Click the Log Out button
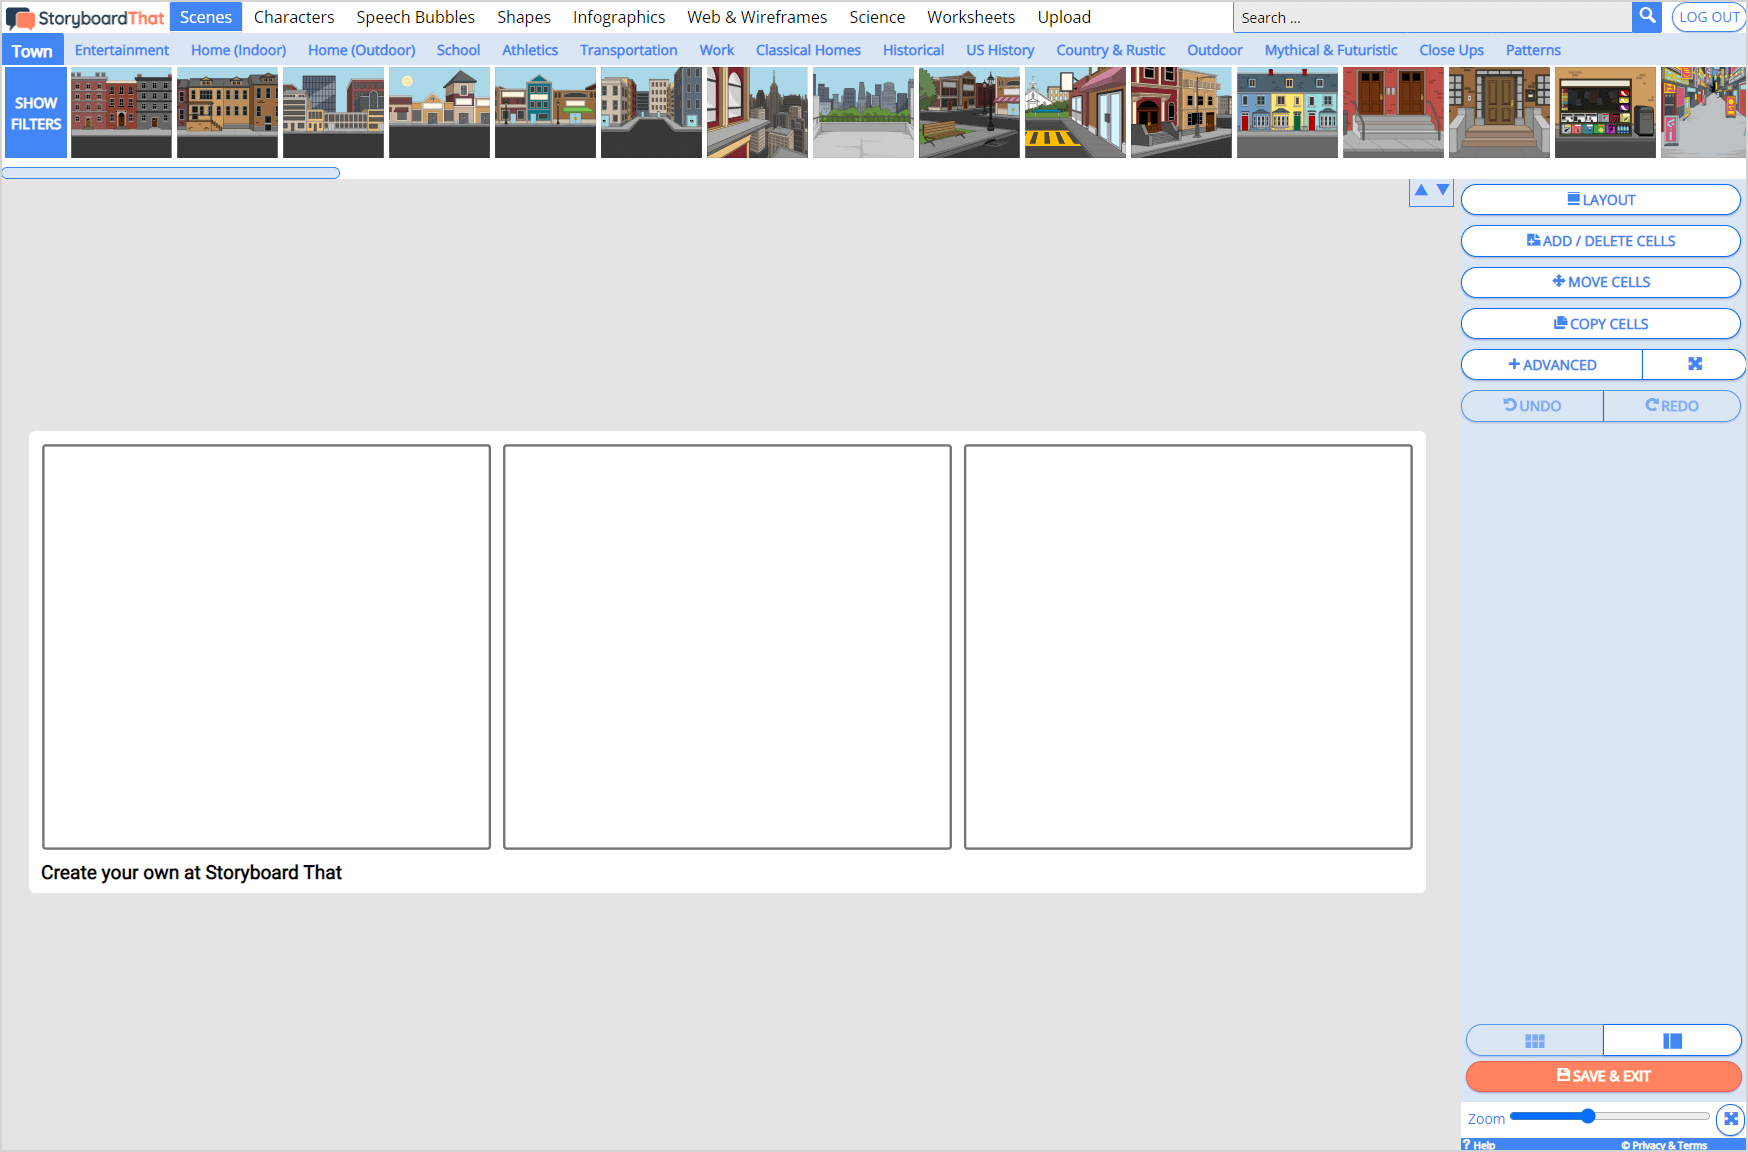Viewport: 1748px width, 1152px height. (1708, 17)
